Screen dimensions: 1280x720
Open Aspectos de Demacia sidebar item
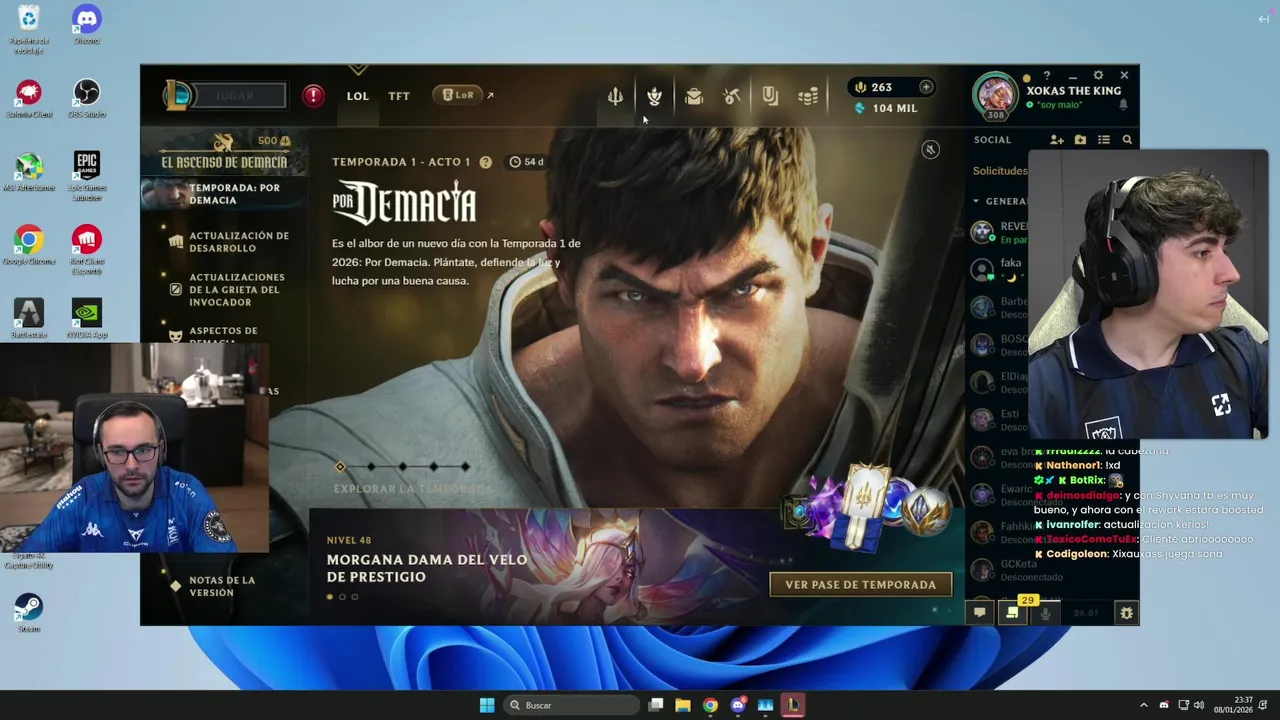(224, 334)
